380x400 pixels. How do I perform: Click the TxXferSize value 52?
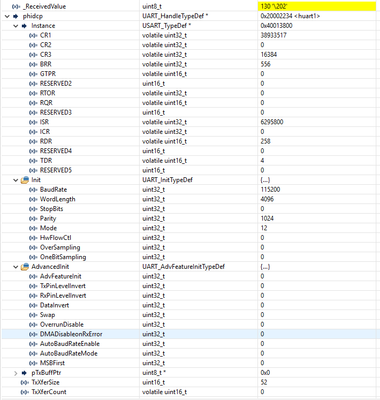click(264, 382)
